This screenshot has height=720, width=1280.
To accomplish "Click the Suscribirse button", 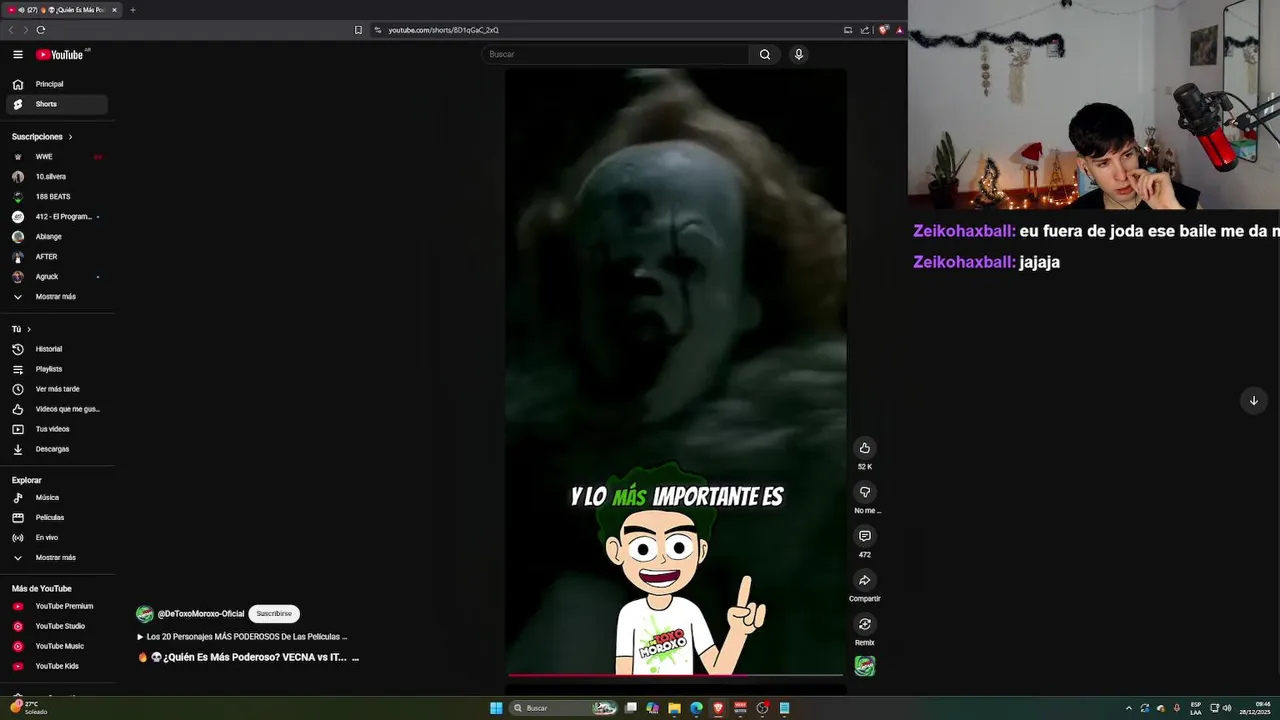I will [x=274, y=614].
